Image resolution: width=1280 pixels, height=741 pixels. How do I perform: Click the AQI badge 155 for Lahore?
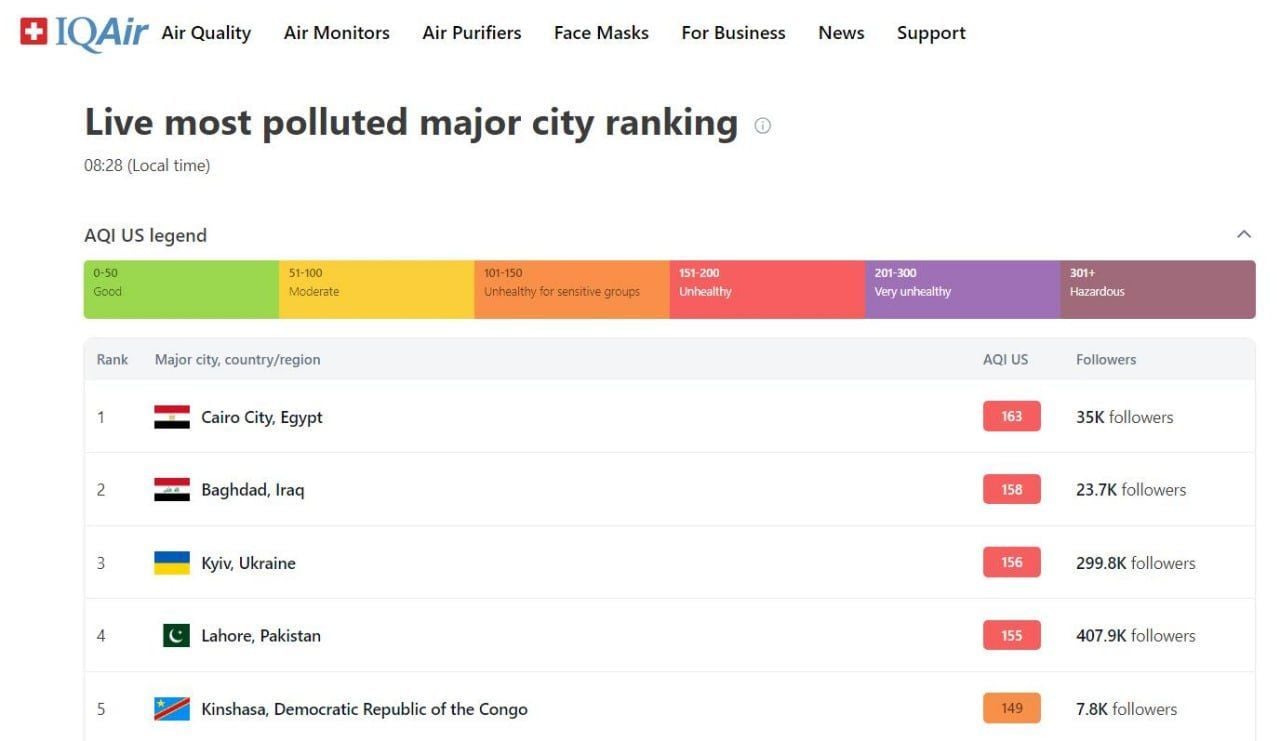(x=1012, y=635)
